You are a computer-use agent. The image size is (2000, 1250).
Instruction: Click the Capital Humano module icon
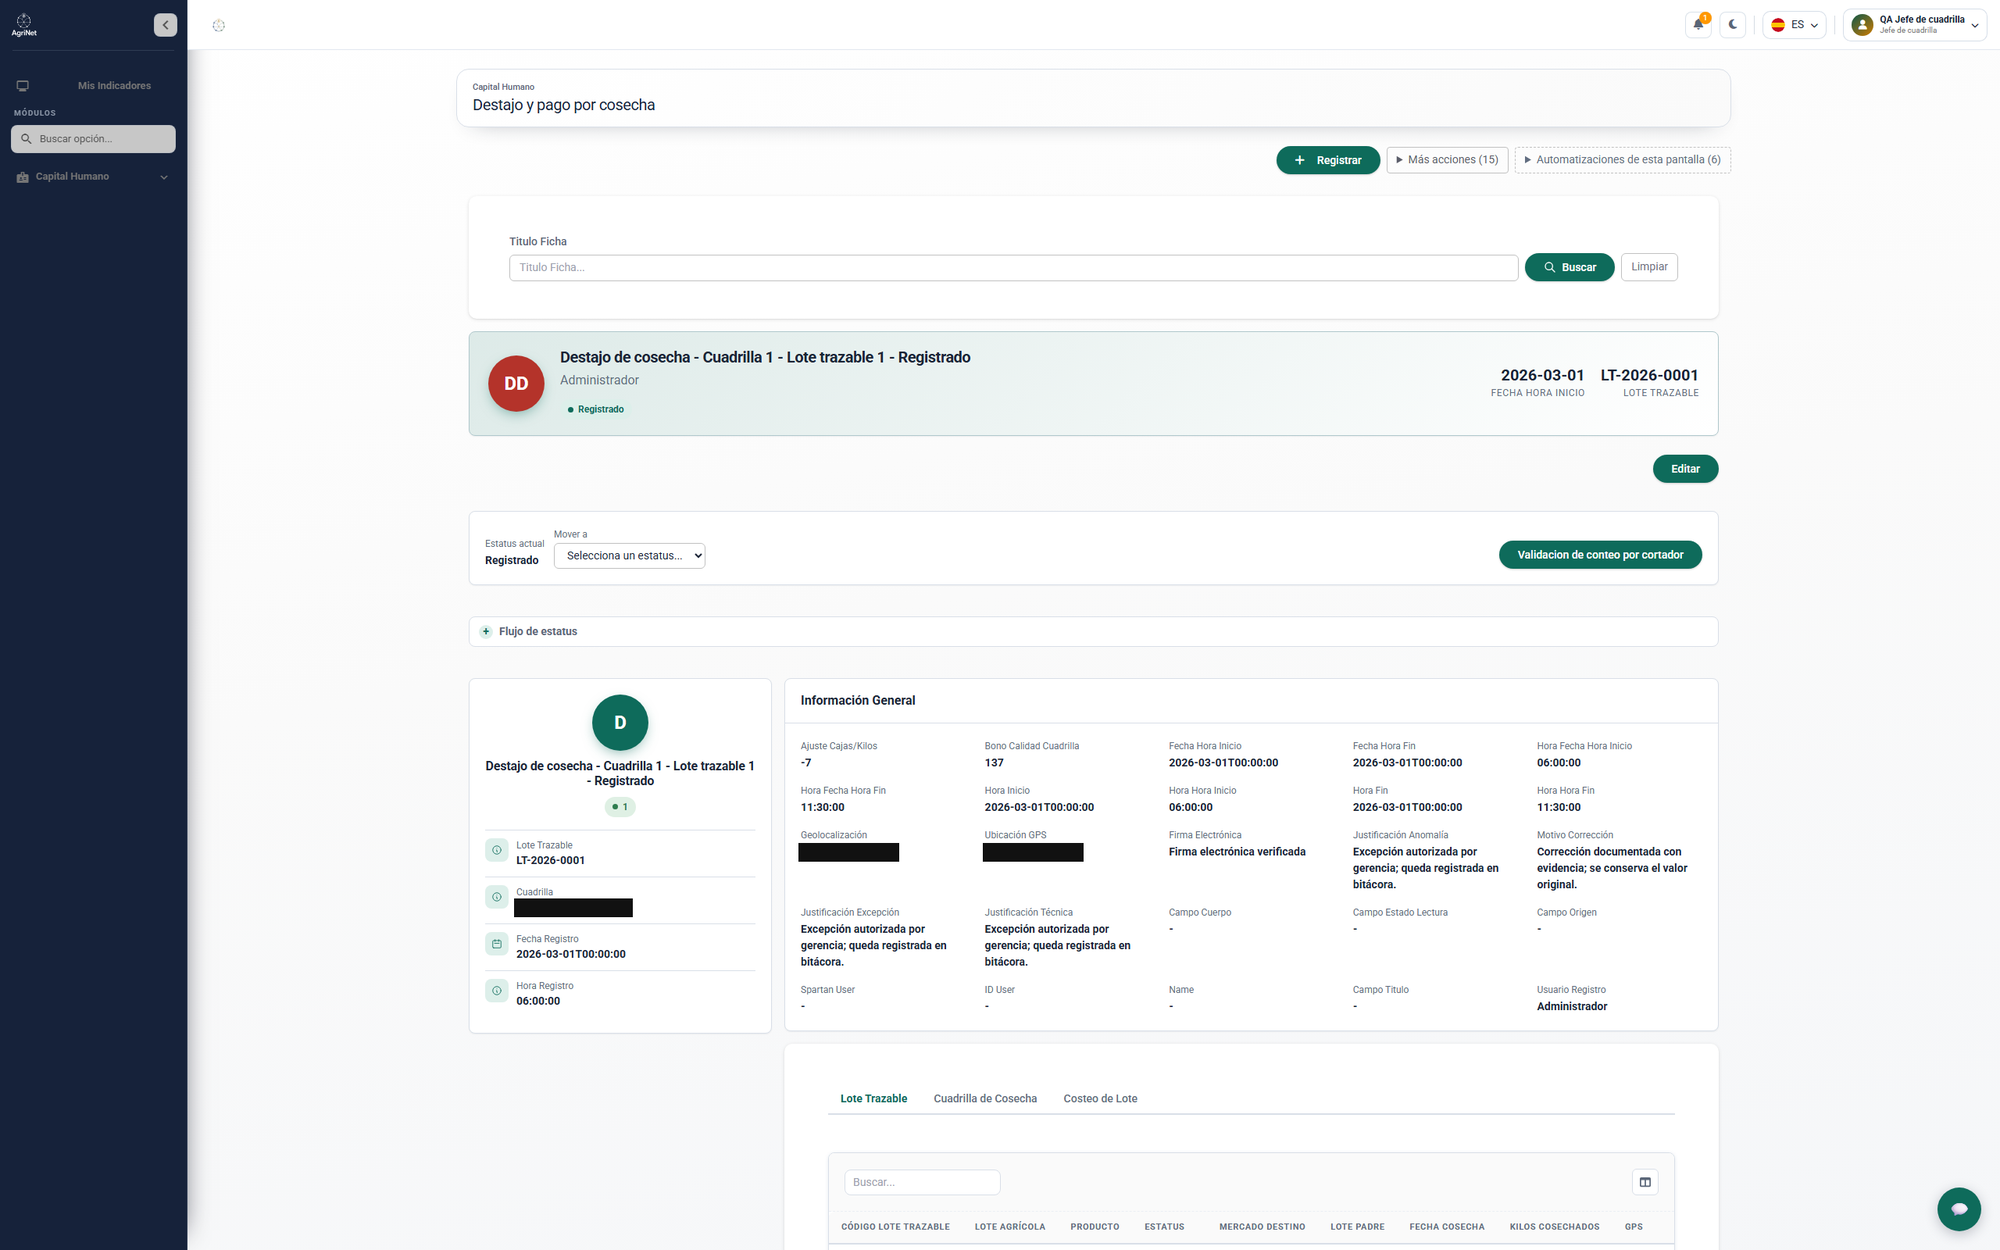pos(23,177)
